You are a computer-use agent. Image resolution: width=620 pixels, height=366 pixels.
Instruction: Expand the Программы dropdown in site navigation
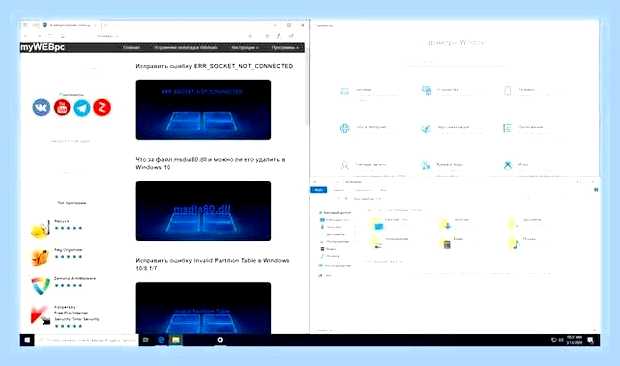(285, 47)
